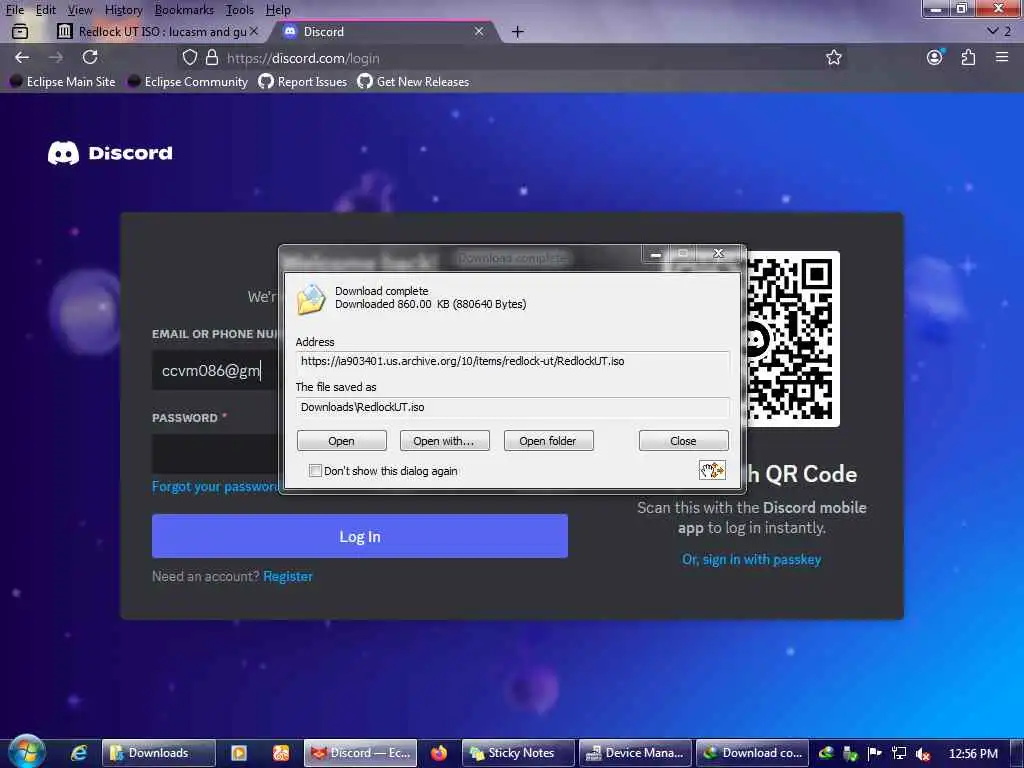Open the Downloads taskbar window
This screenshot has height=768, width=1024.
pos(159,753)
